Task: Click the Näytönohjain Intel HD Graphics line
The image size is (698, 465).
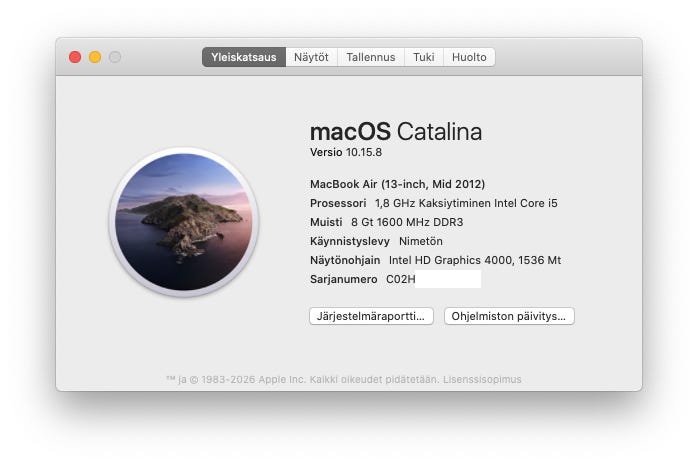Action: [x=435, y=260]
